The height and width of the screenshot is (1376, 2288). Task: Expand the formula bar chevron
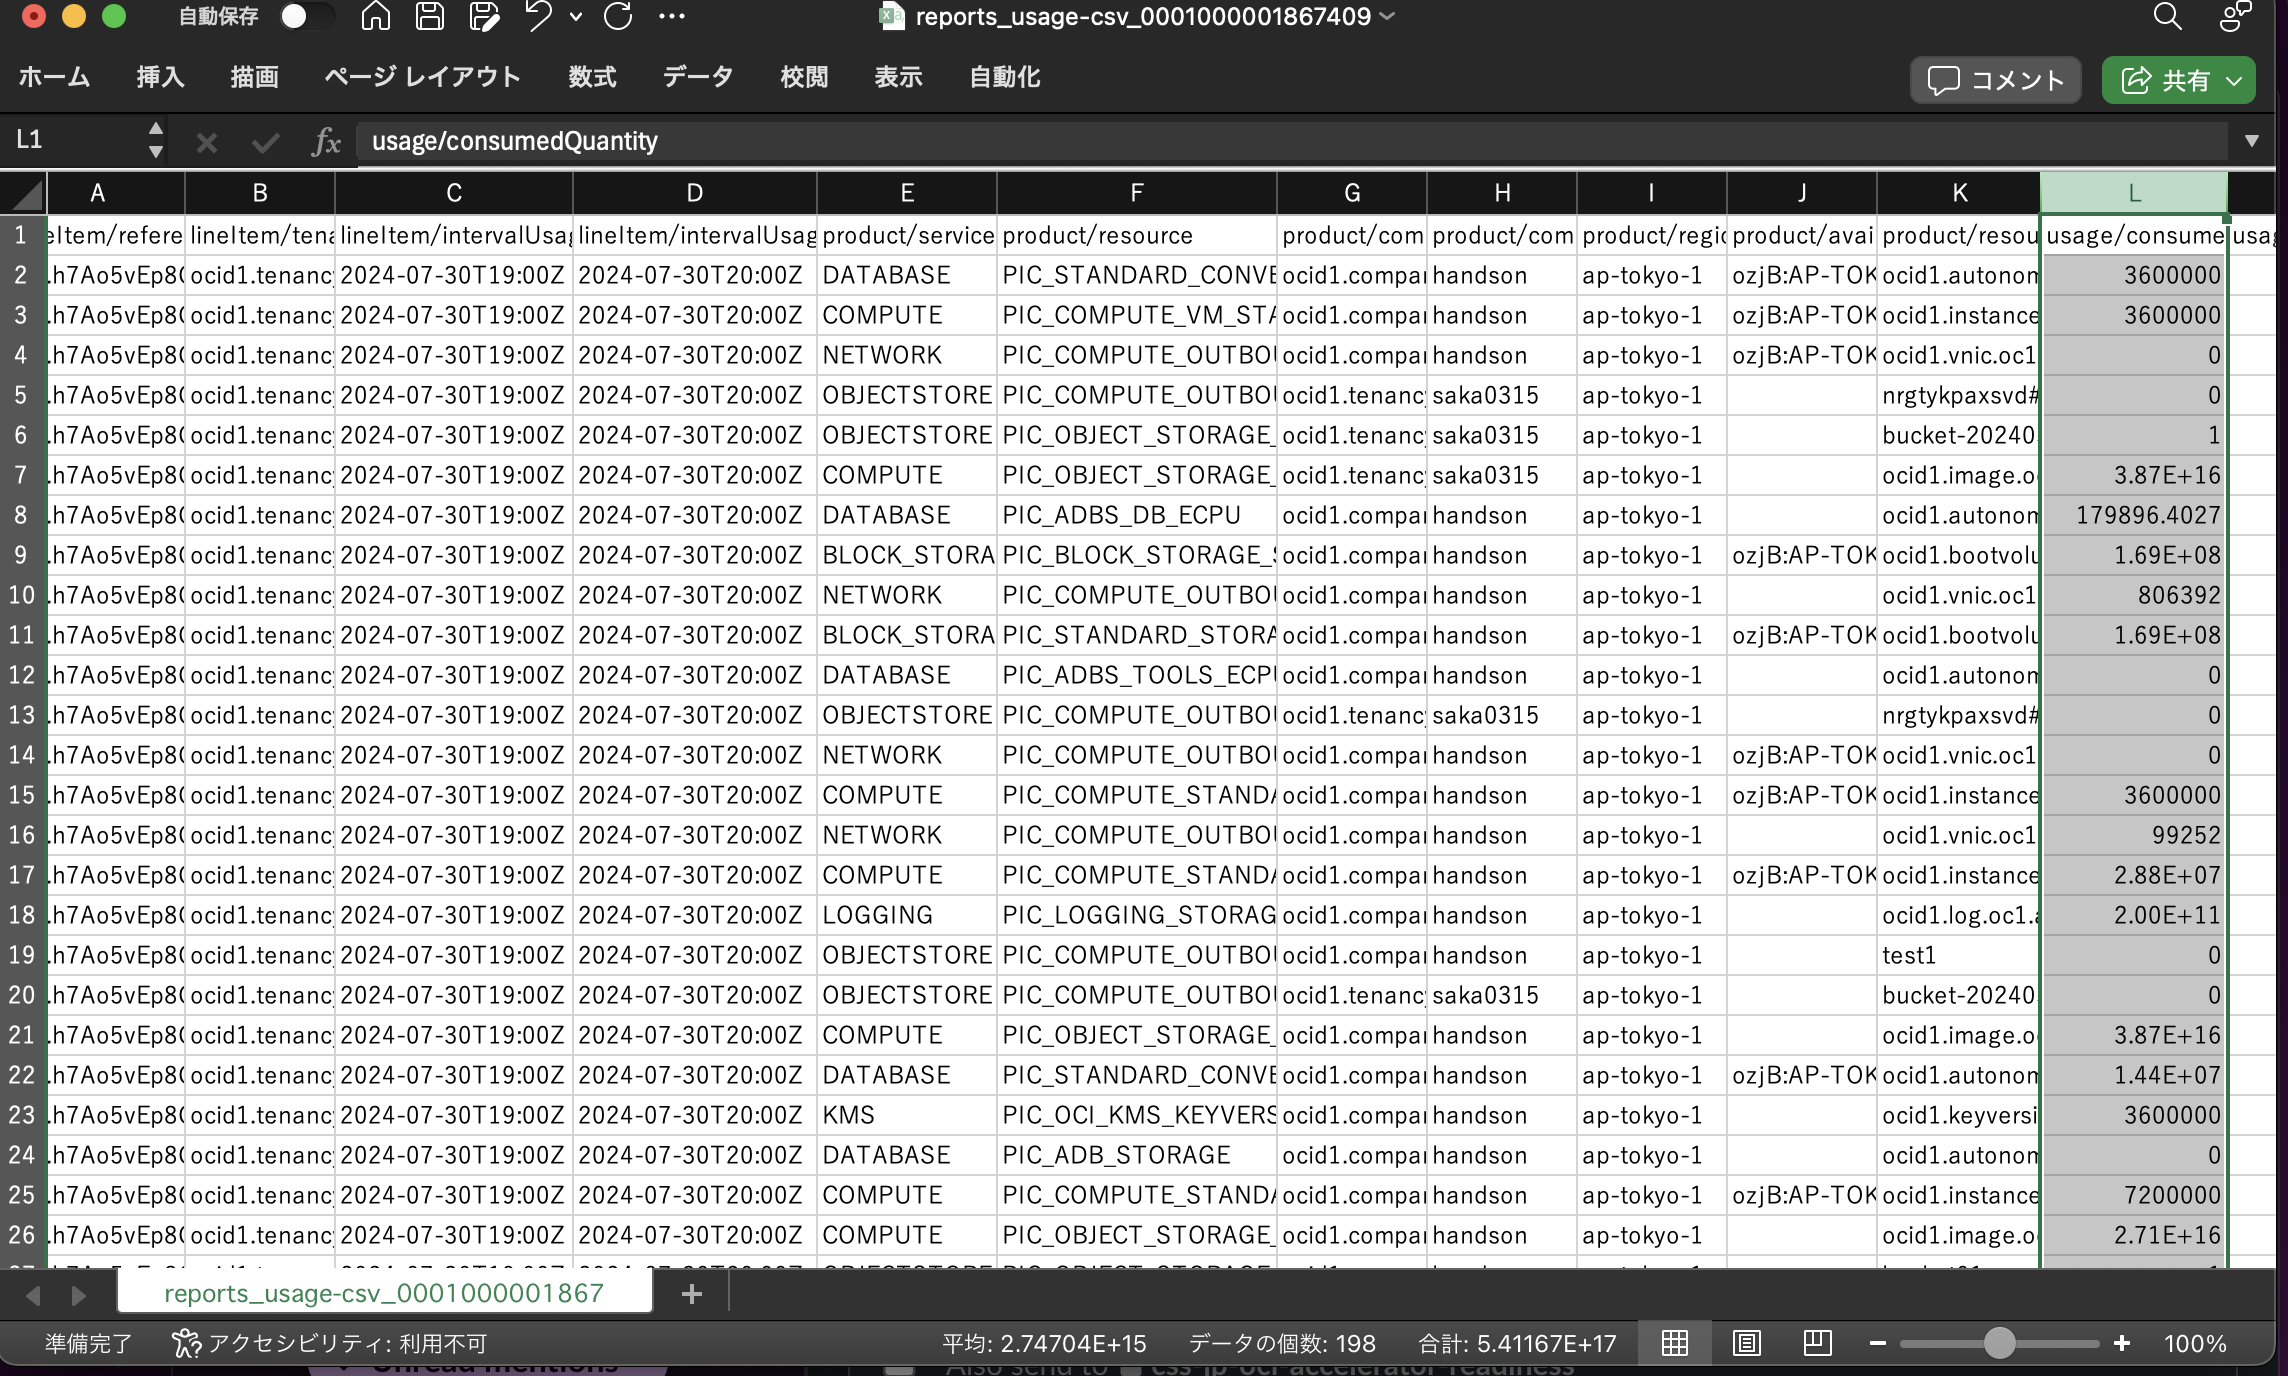coord(2251,141)
